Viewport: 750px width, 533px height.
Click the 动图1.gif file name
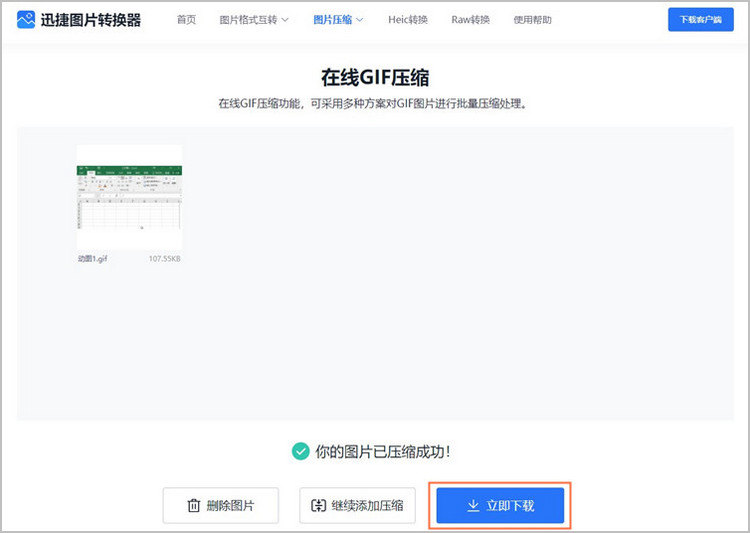(x=93, y=259)
